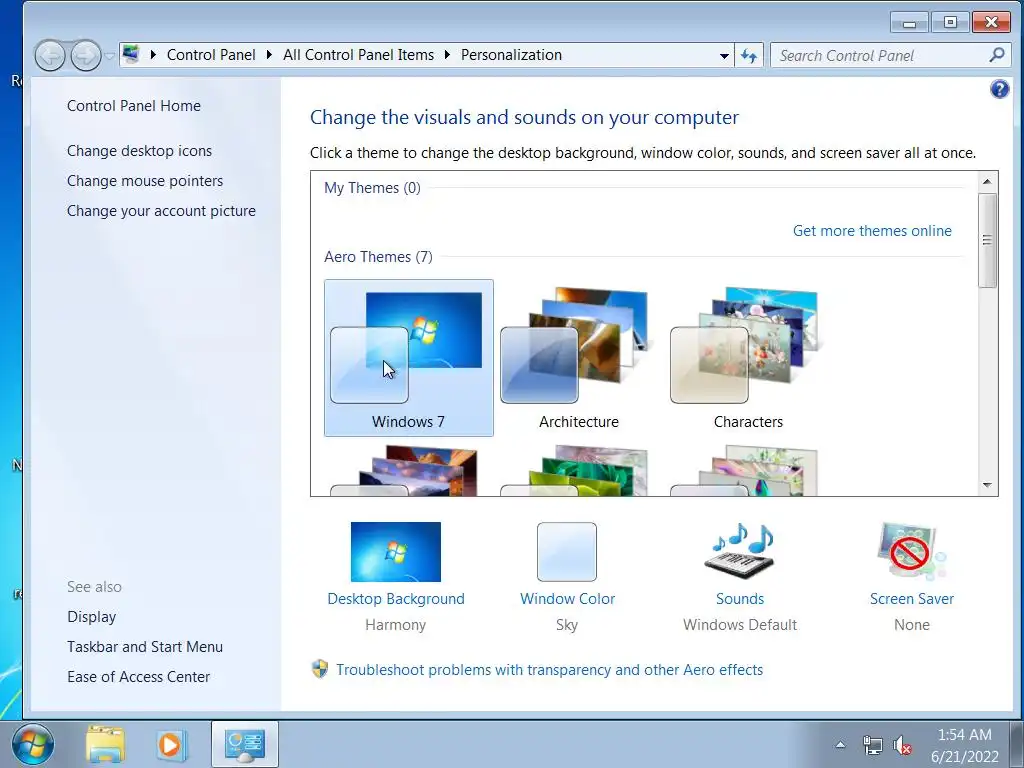Image resolution: width=1024 pixels, height=768 pixels.
Task: Open Troubleshoot problems with transparency link
Action: coord(549,670)
